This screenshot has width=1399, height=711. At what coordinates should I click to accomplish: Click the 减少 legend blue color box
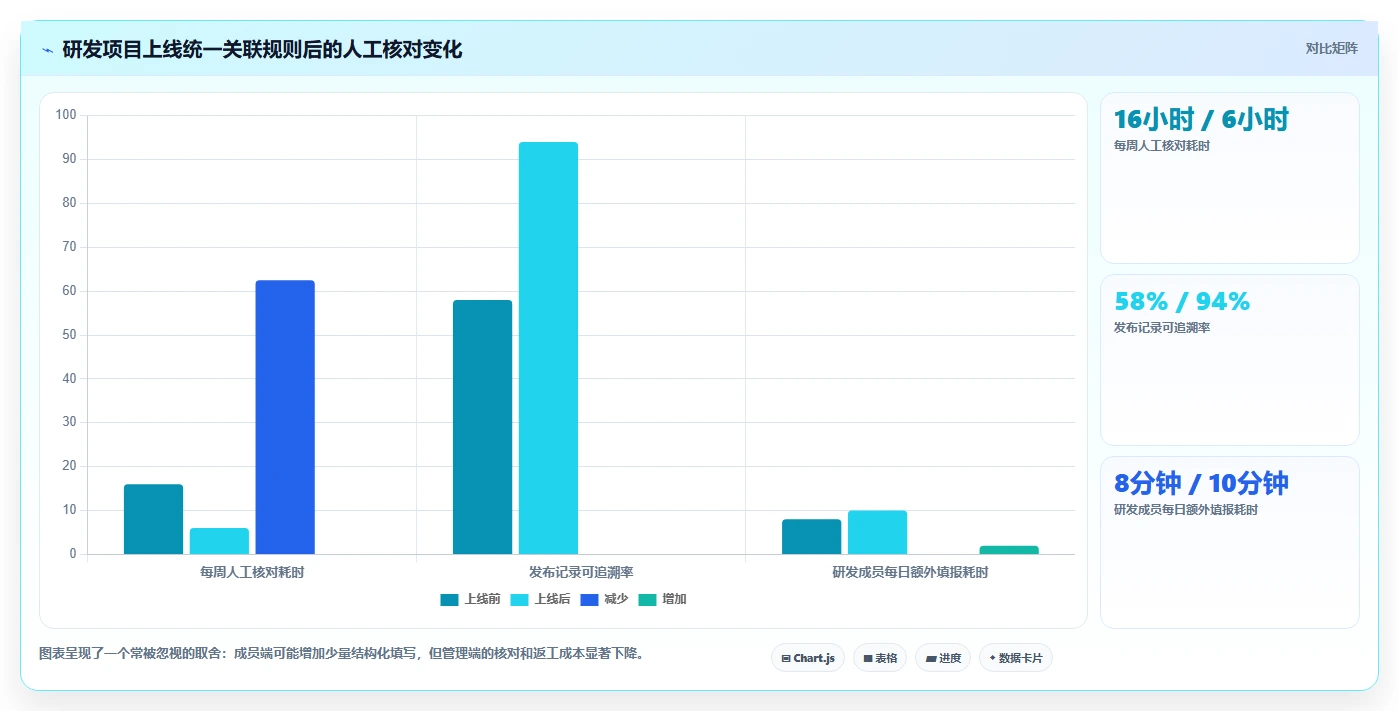click(x=589, y=600)
